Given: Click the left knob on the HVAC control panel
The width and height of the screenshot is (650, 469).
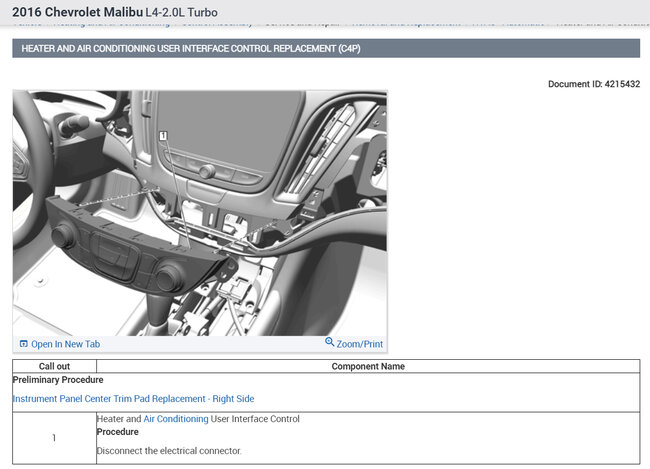Looking at the screenshot, I should 65,236.
